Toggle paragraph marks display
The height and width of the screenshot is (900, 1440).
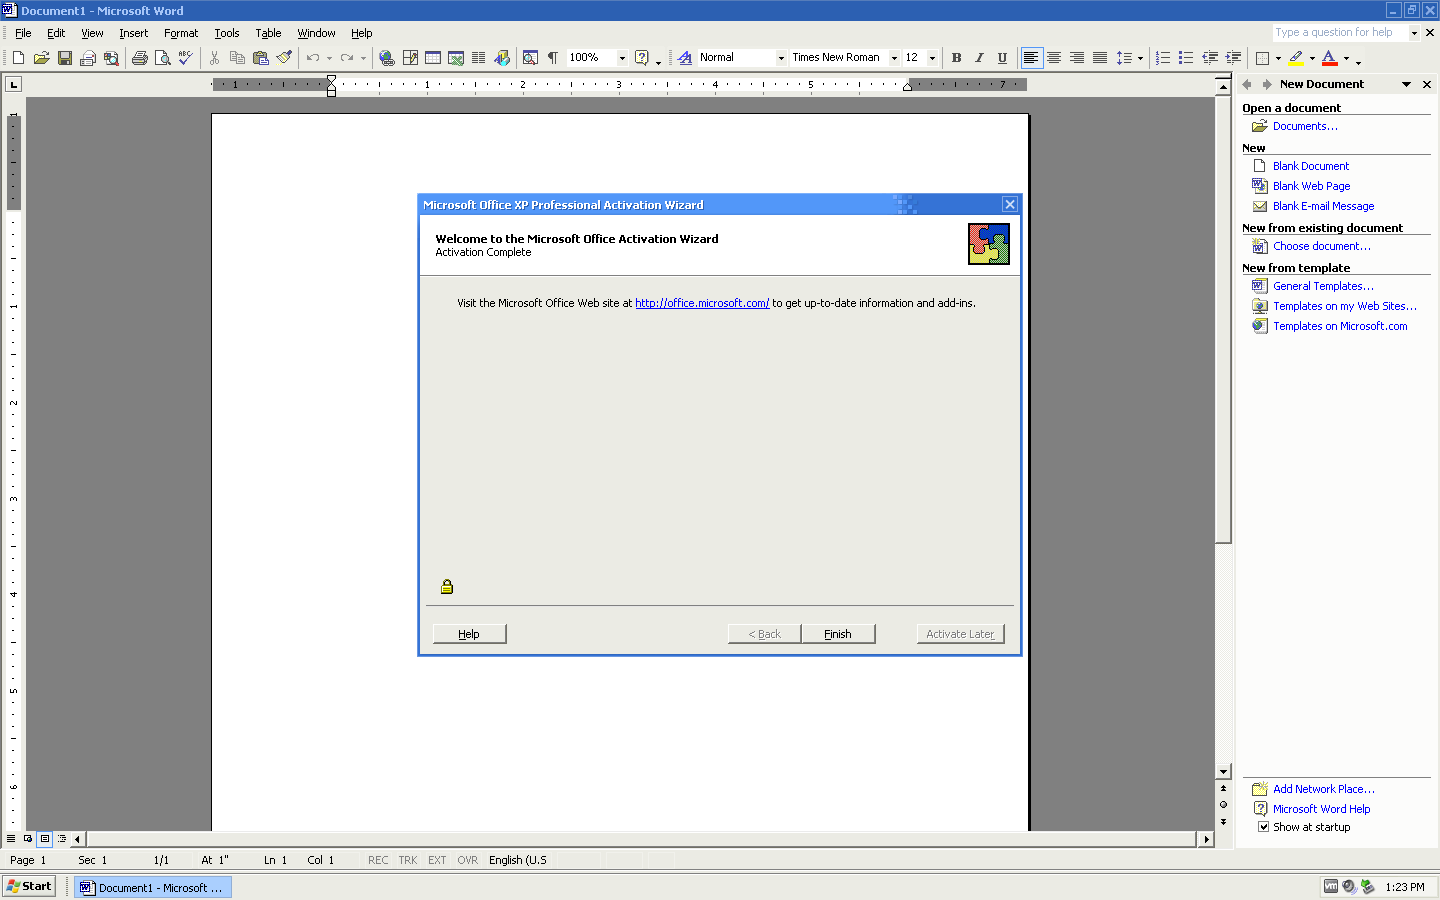551,57
